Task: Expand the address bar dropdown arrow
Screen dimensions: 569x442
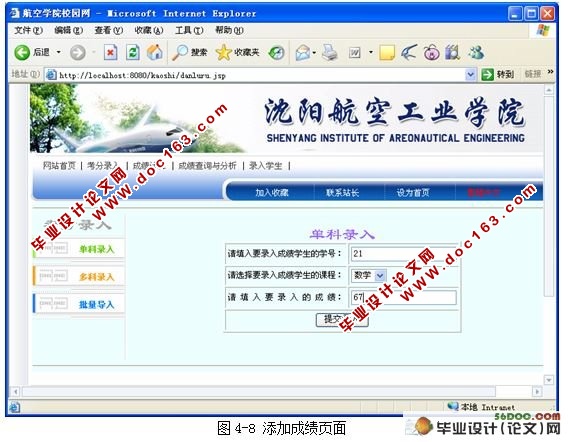Action: [x=470, y=75]
